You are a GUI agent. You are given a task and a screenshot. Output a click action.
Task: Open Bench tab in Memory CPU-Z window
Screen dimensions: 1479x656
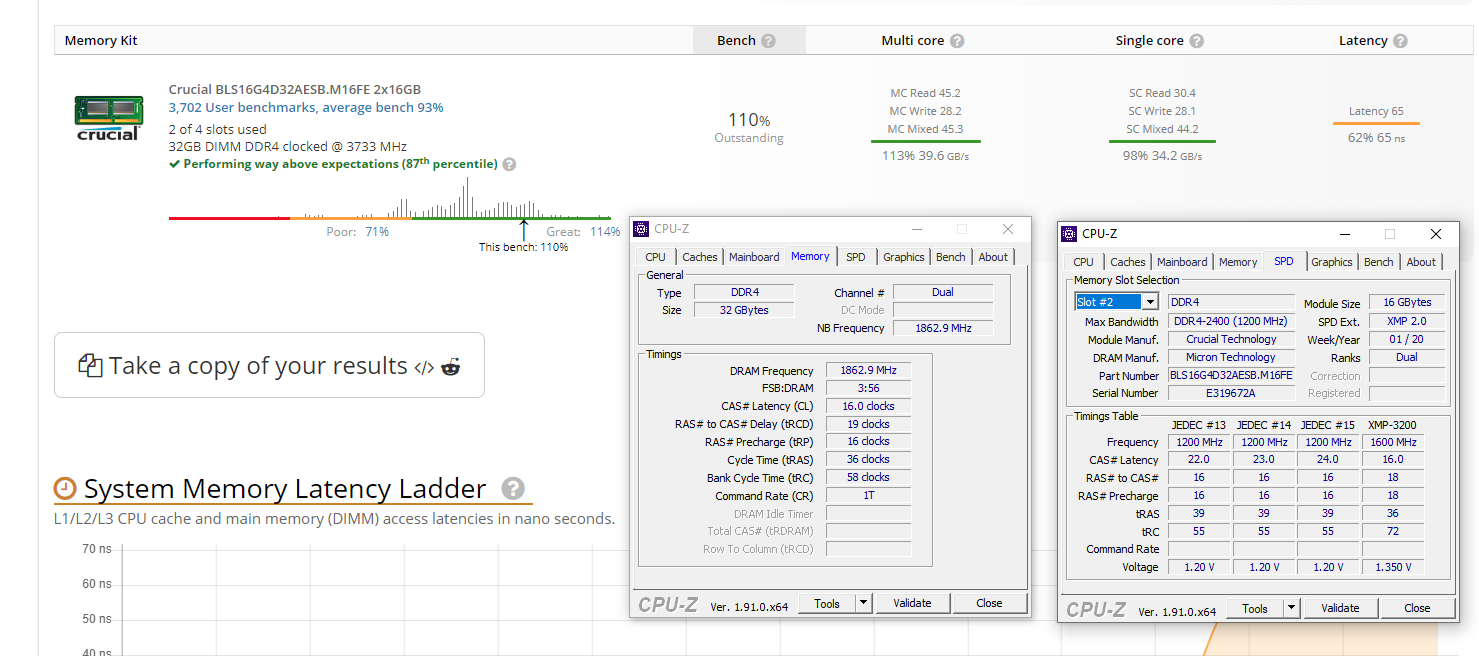coord(951,257)
